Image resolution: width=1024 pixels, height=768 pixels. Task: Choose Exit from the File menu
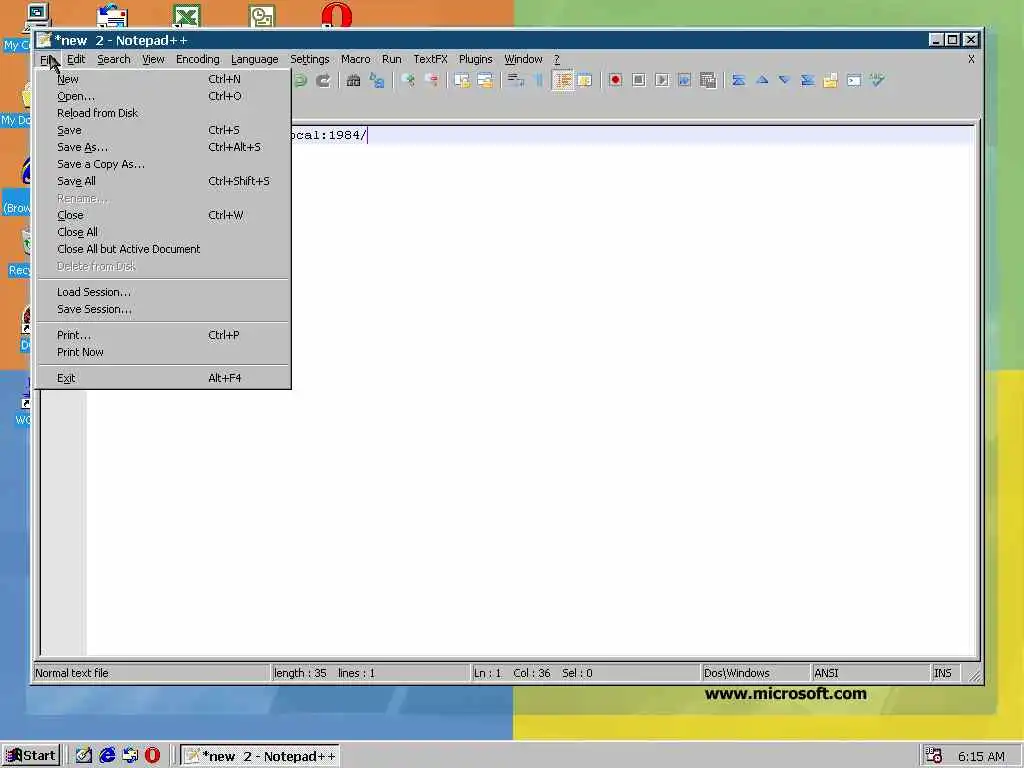point(163,378)
